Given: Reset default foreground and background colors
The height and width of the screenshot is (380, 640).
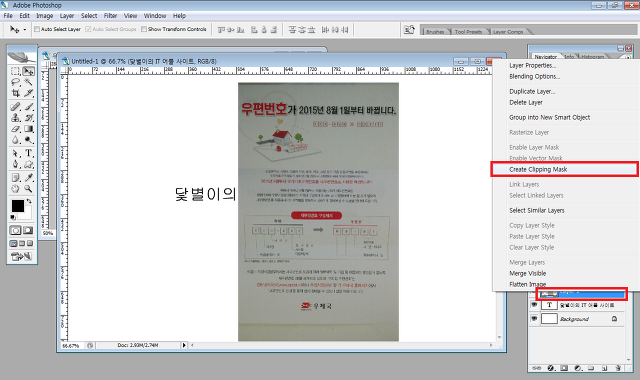Looking at the screenshot, I should pyautogui.click(x=13, y=217).
